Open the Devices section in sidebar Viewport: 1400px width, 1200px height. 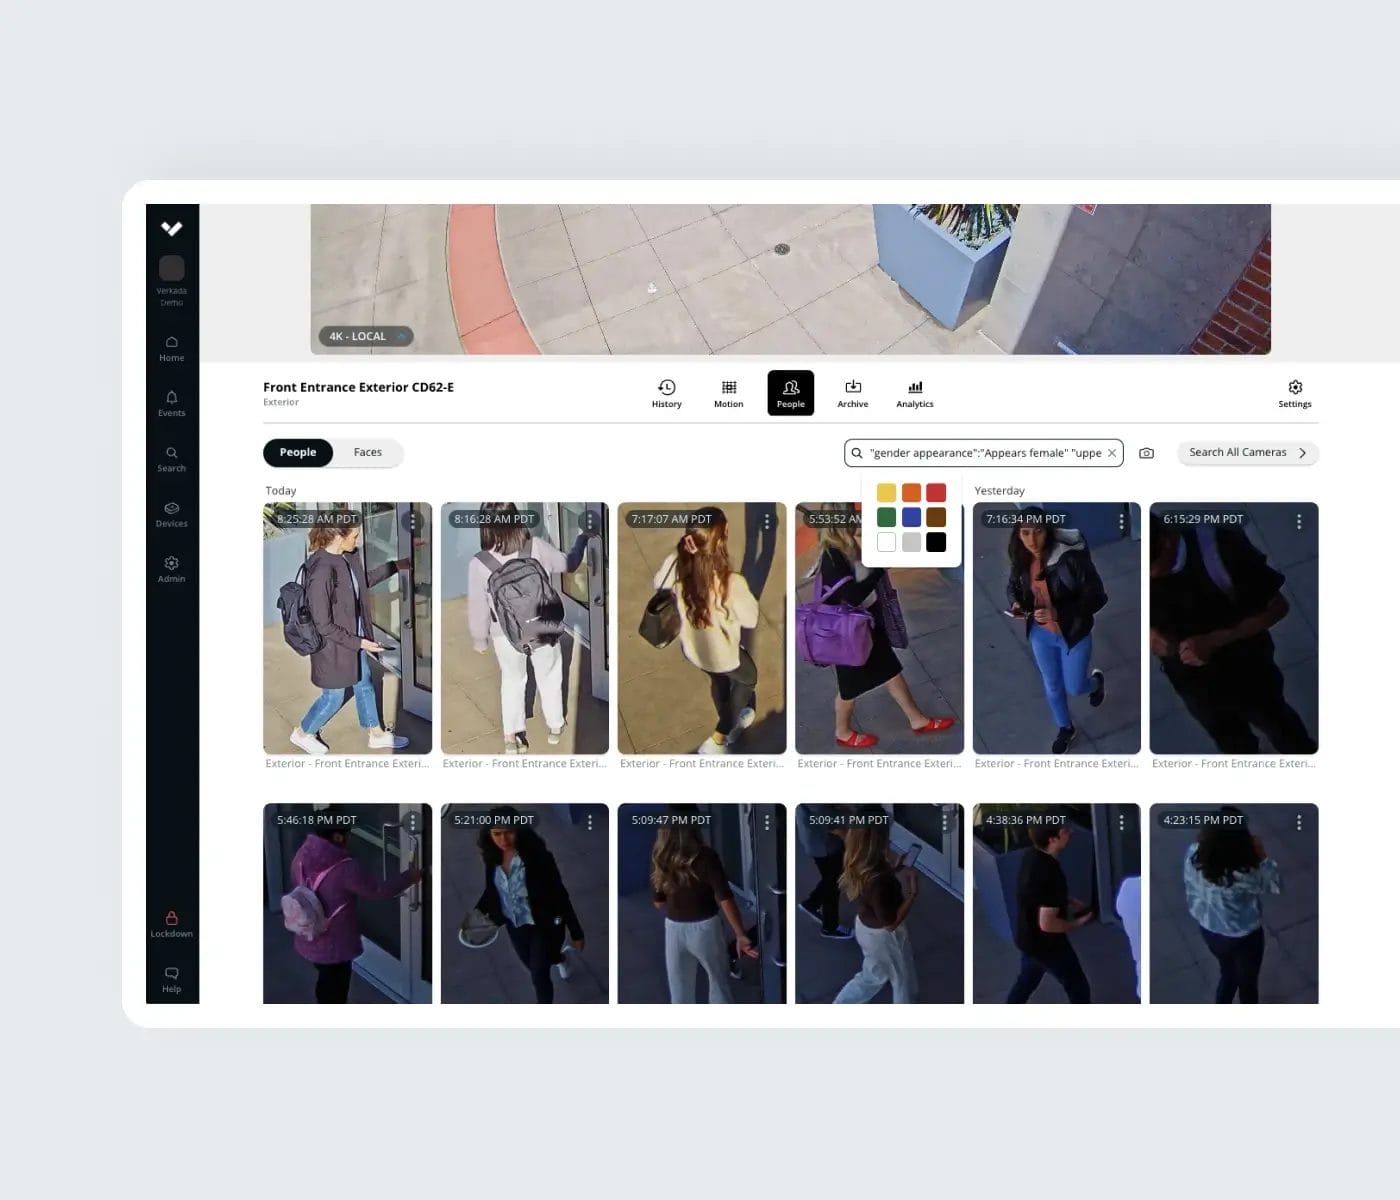[171, 513]
